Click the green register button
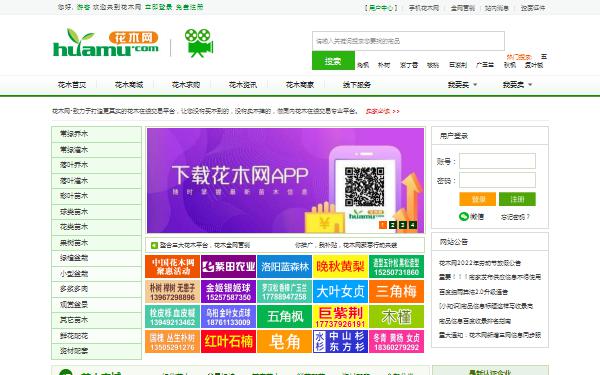600x375 pixels. click(517, 199)
